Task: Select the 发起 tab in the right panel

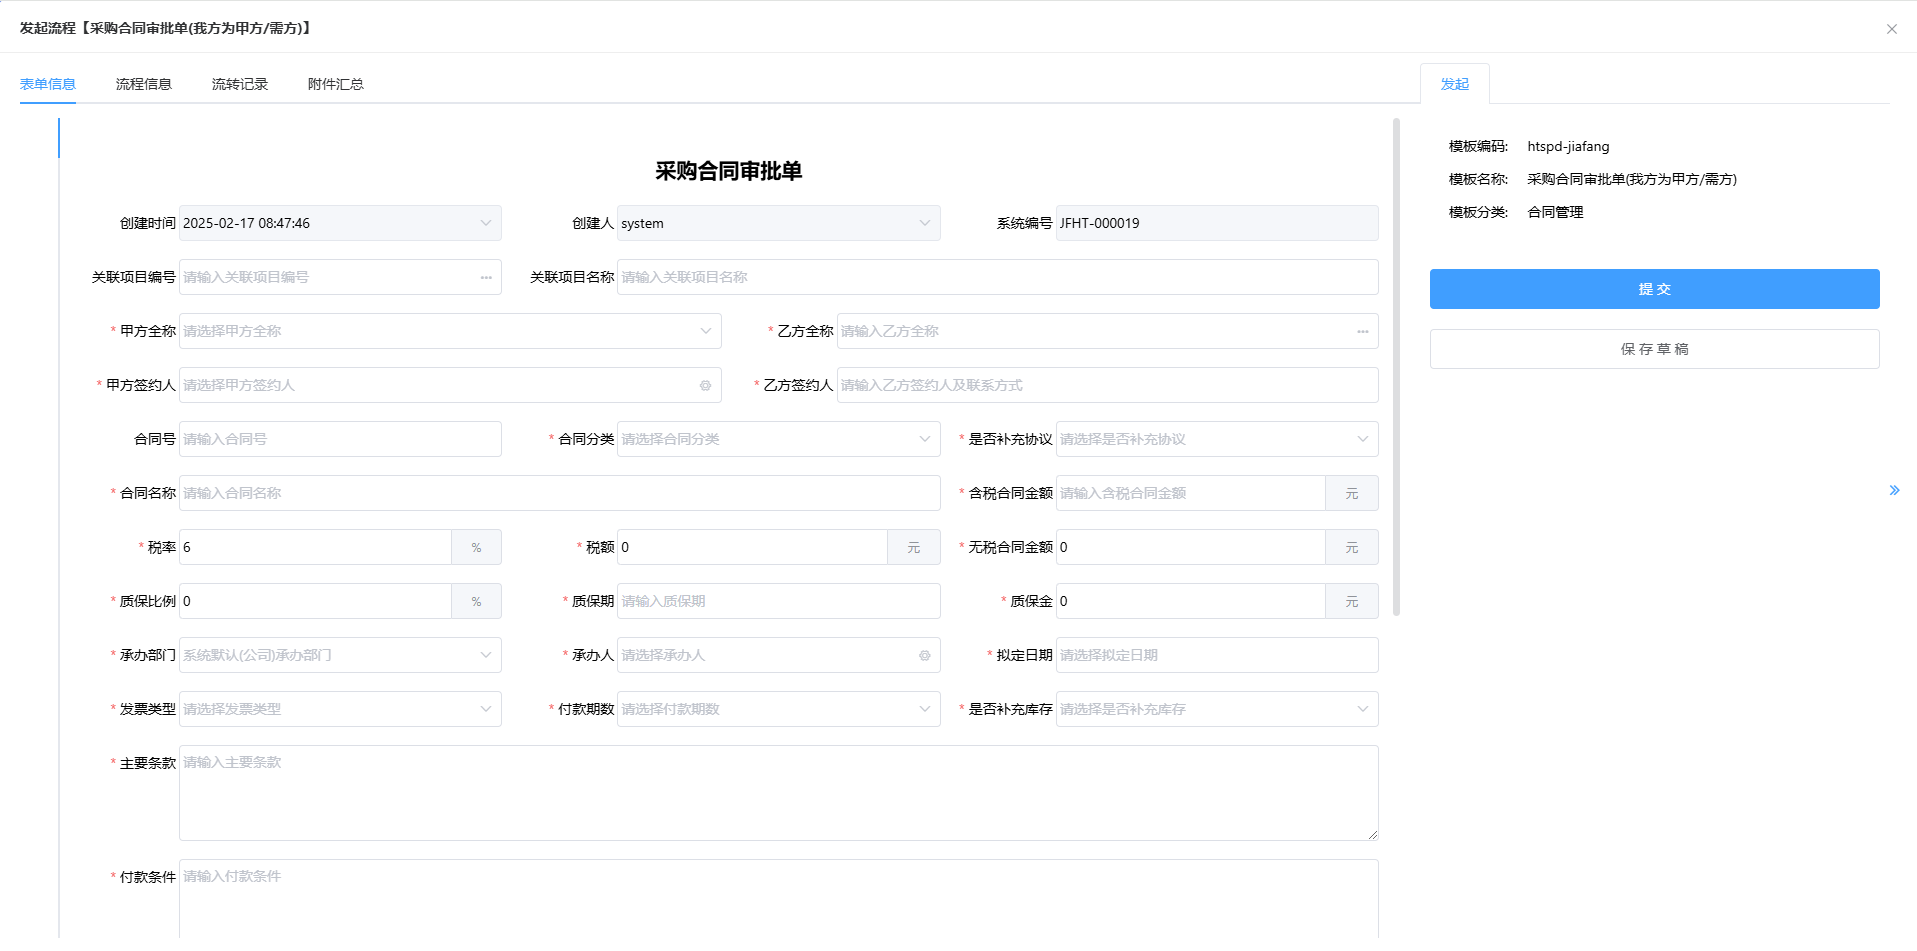Action: click(x=1455, y=84)
